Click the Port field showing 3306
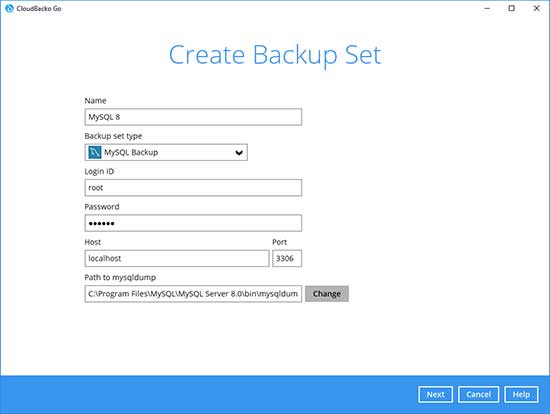Viewport: 550px width, 414px height. 287,259
